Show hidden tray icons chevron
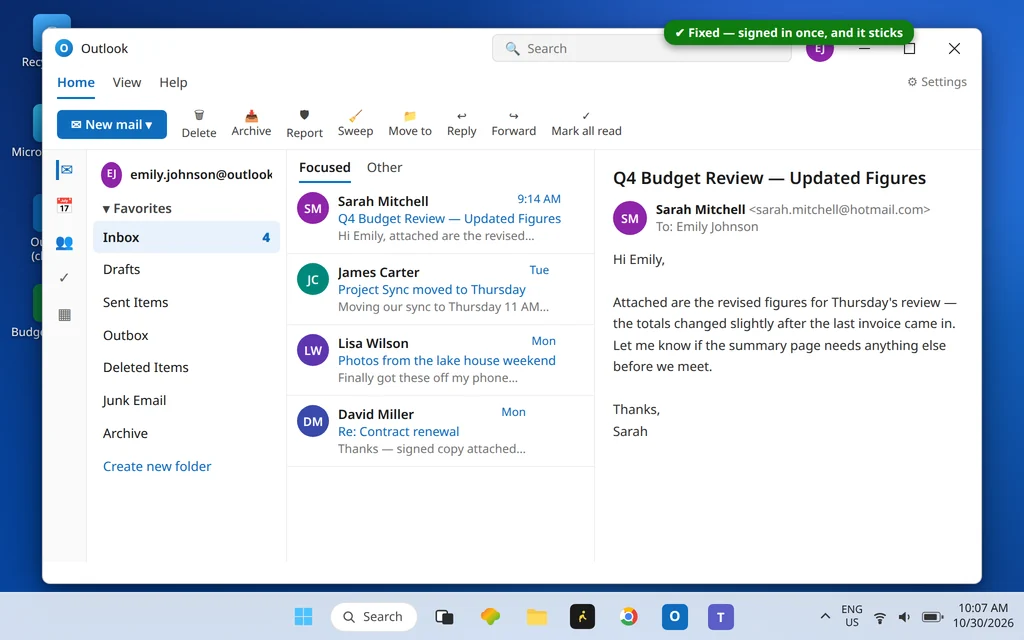Image resolution: width=1024 pixels, height=640 pixels. [x=825, y=616]
